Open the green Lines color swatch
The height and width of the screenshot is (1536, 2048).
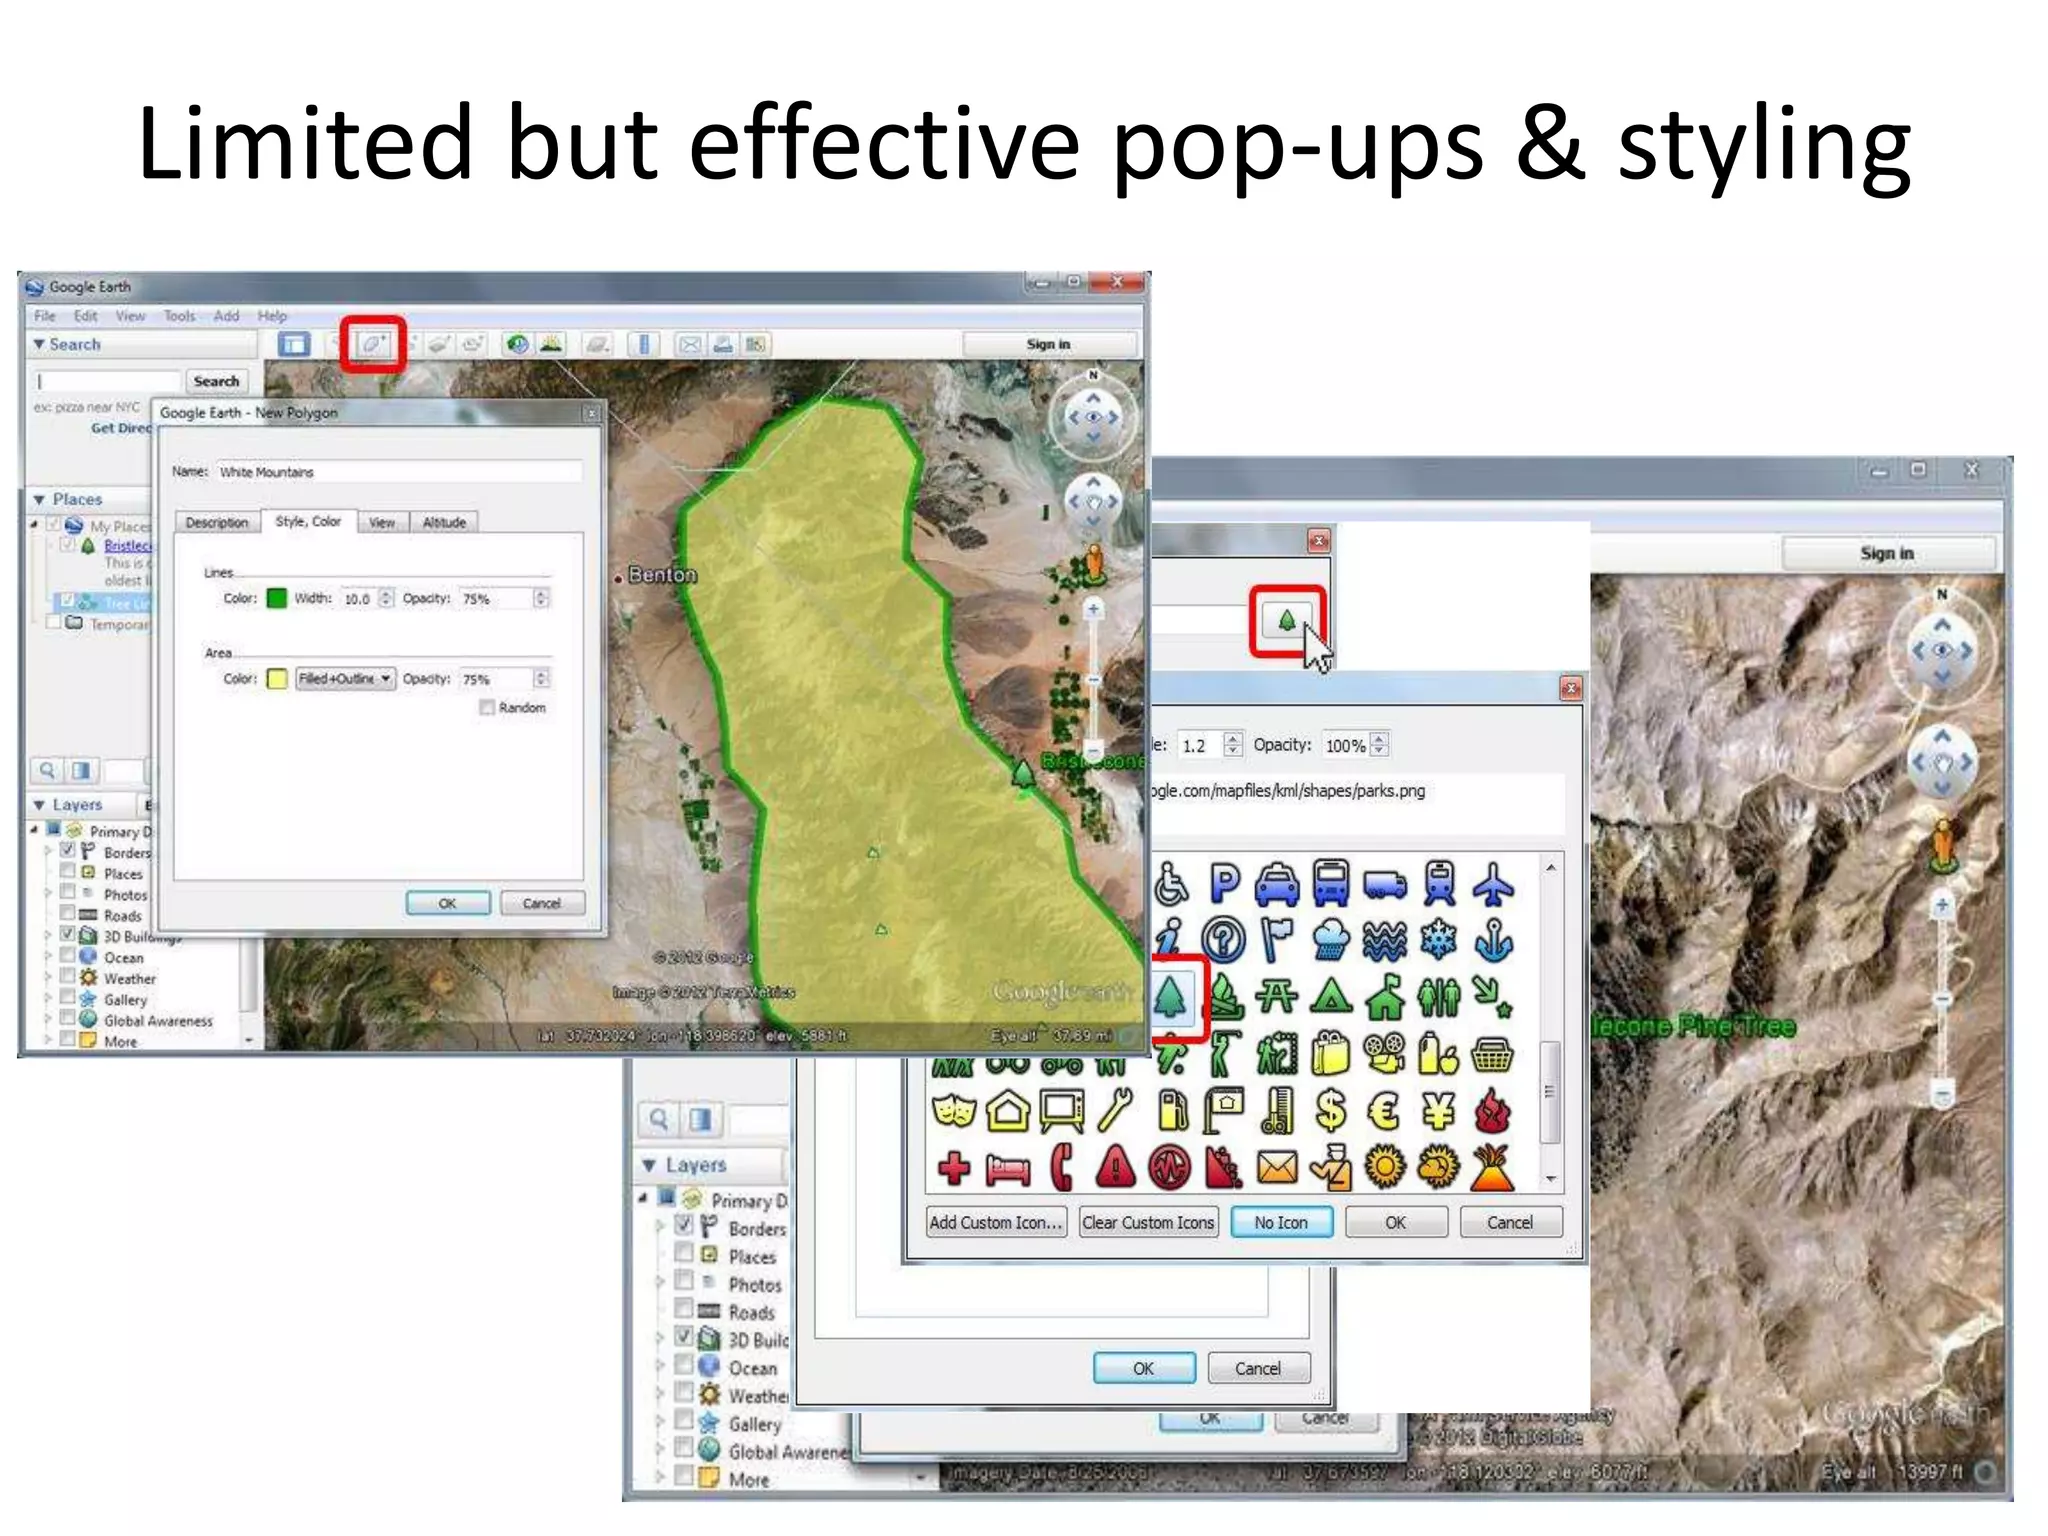[x=277, y=598]
